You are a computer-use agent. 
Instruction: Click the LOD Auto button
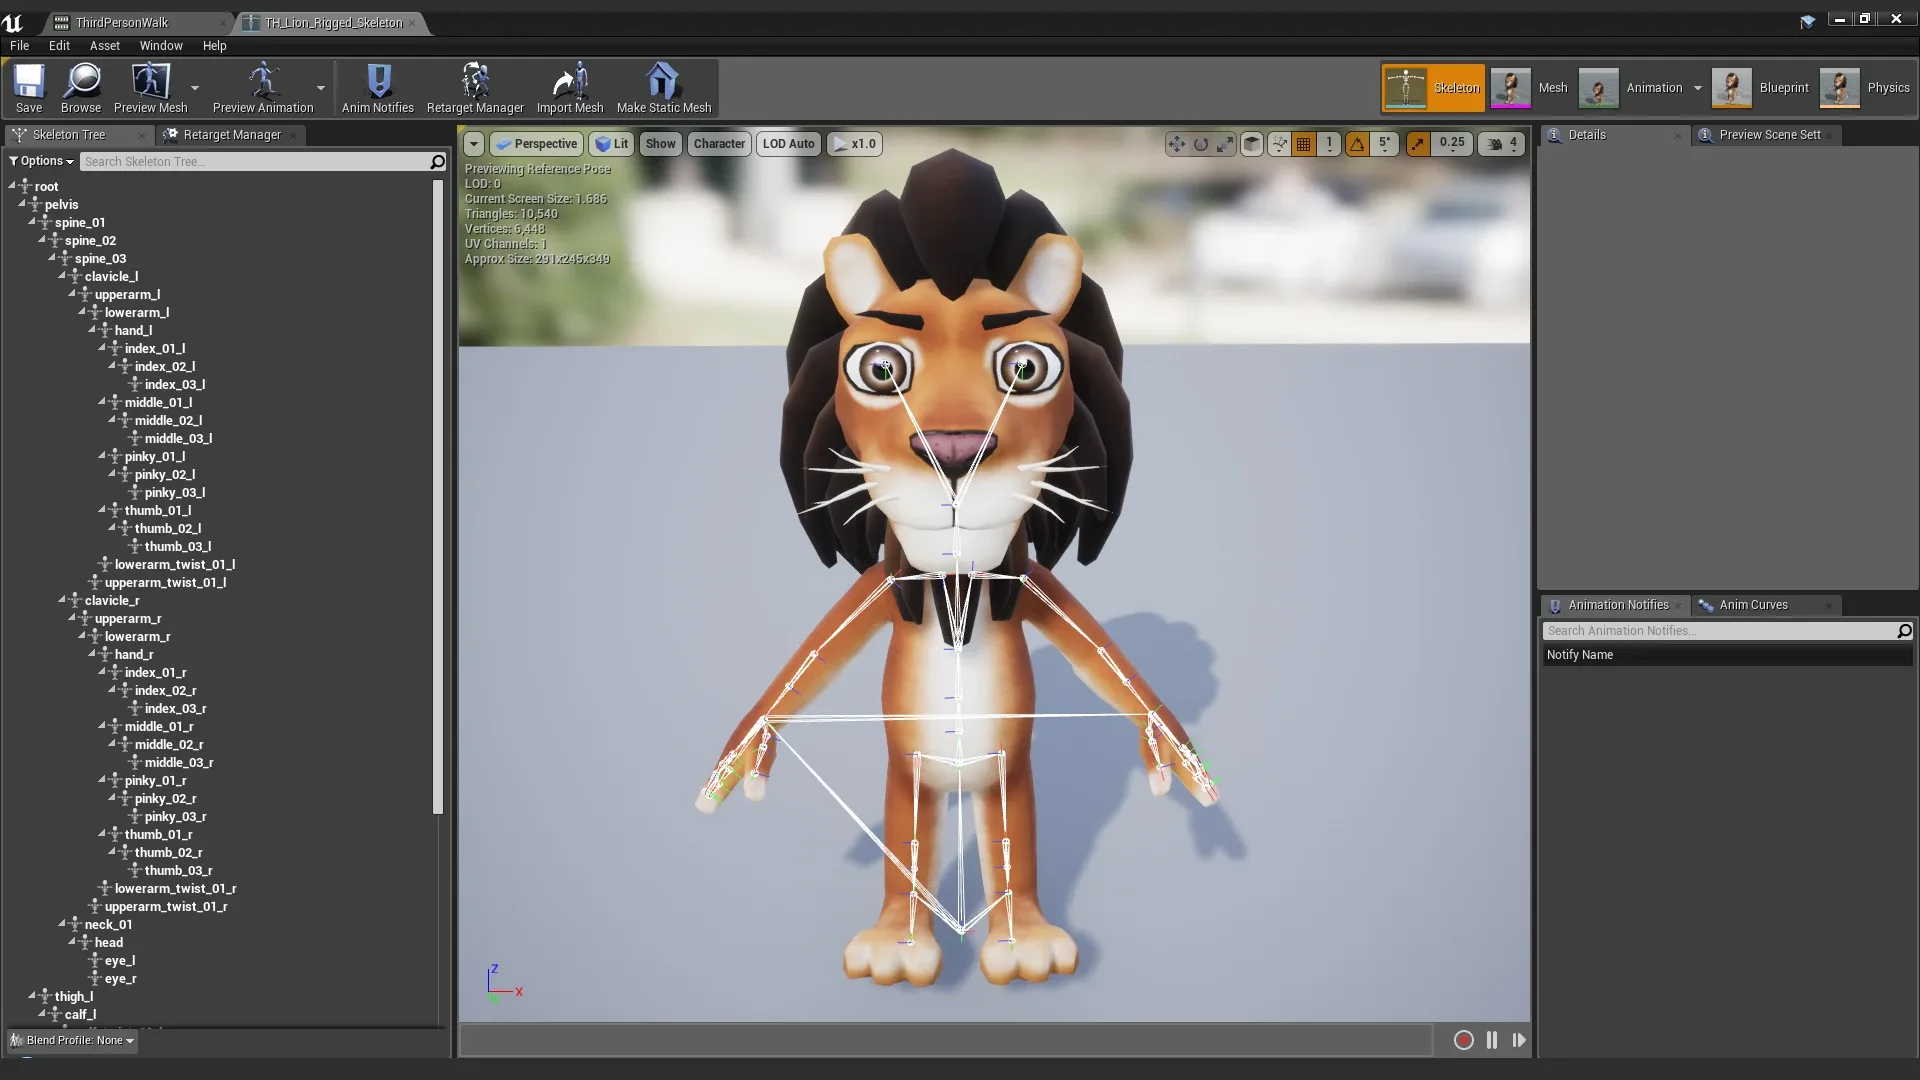pos(789,144)
